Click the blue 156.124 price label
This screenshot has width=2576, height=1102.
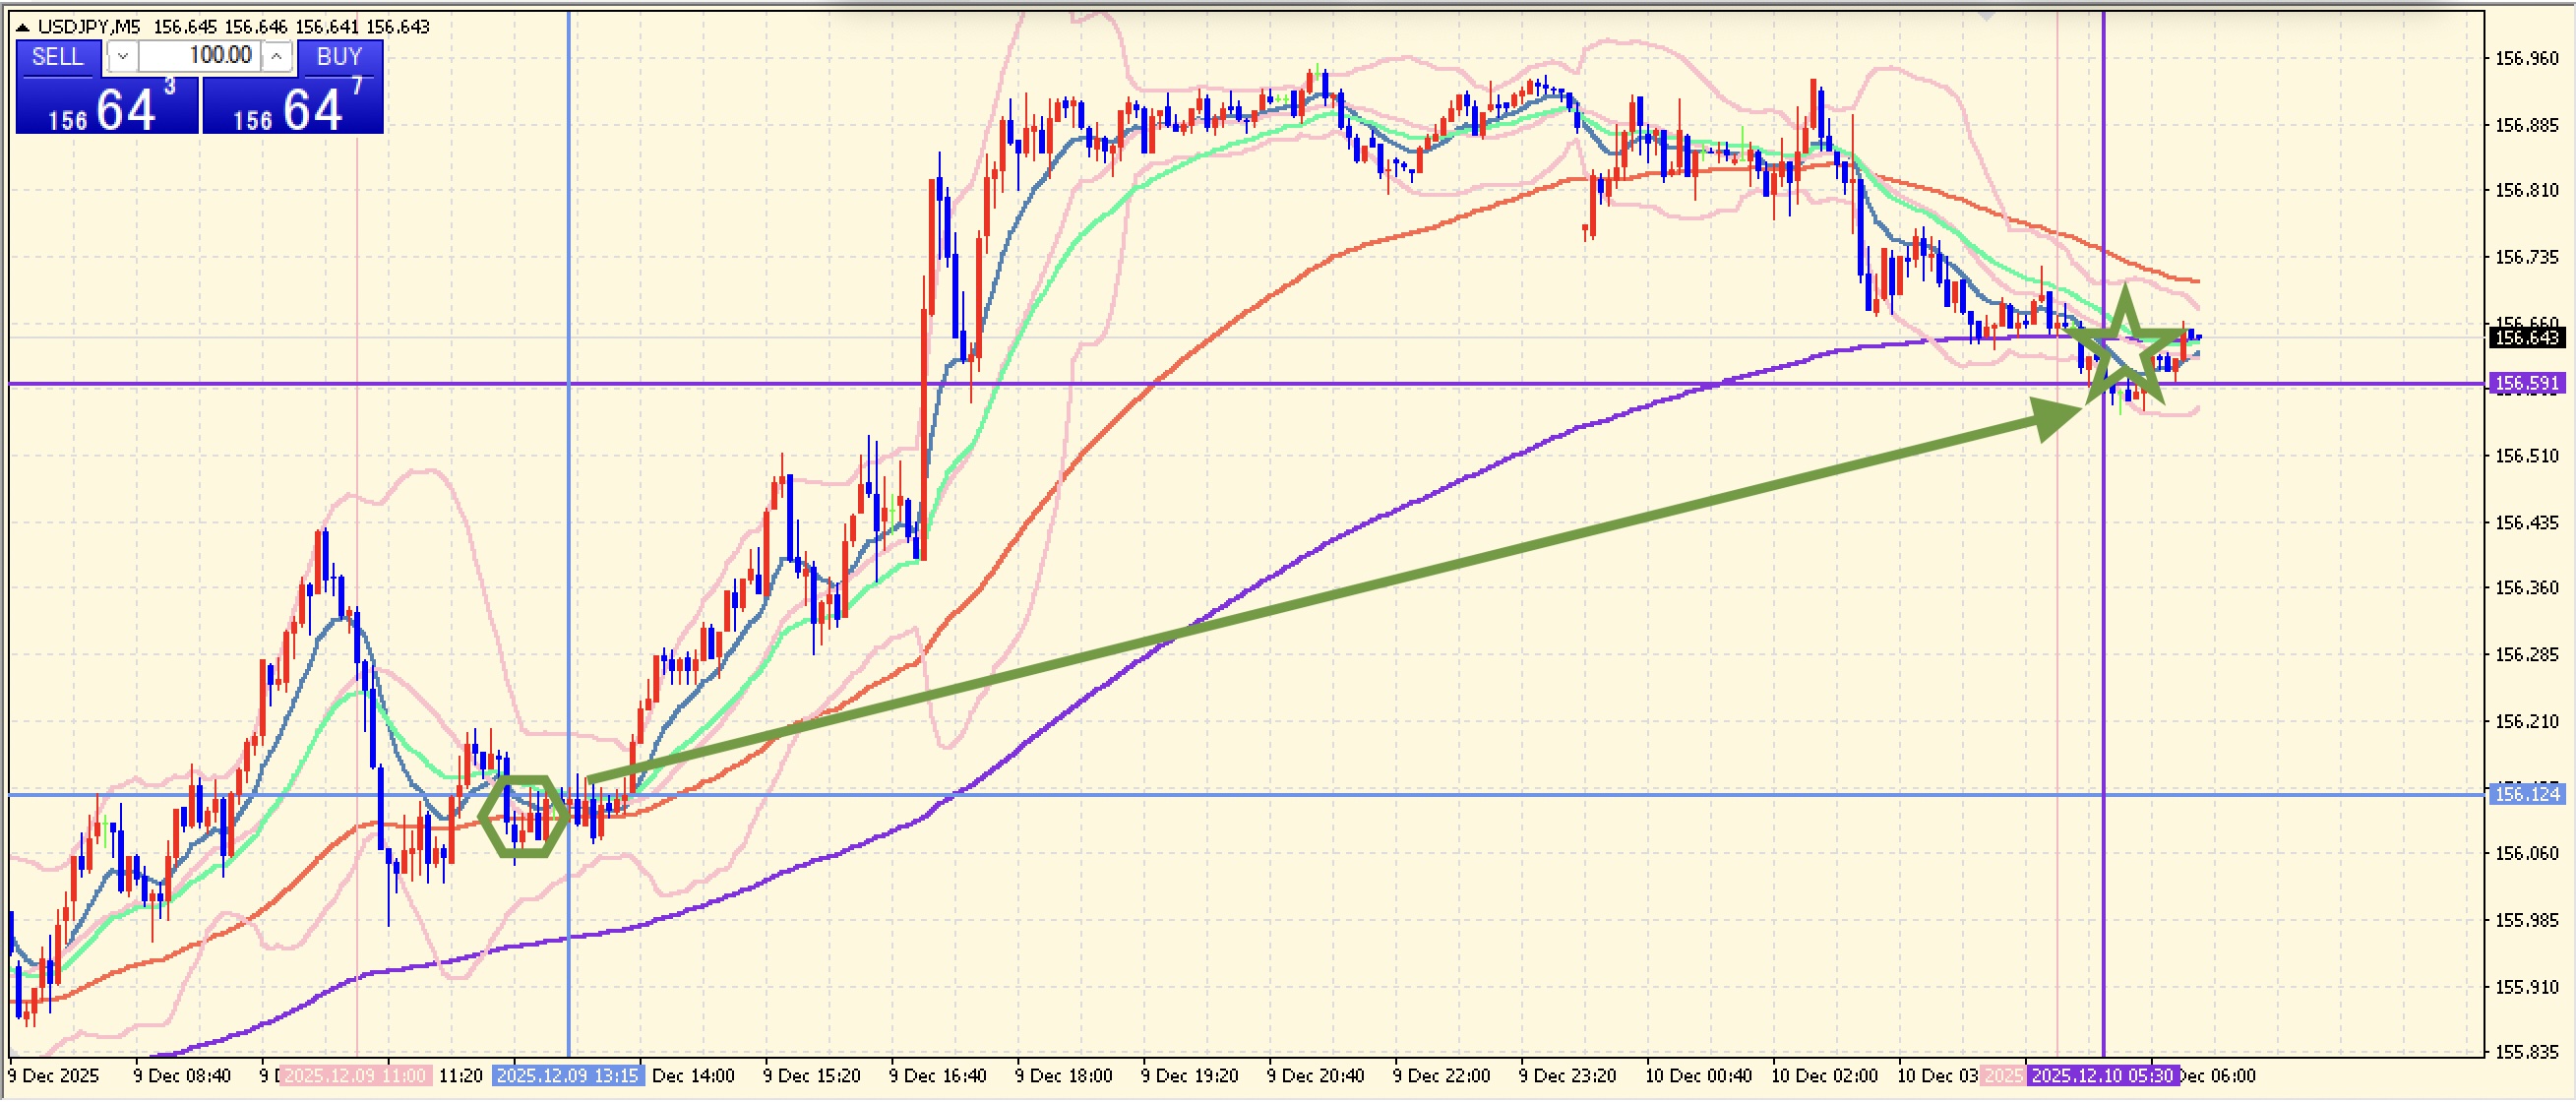click(2526, 794)
